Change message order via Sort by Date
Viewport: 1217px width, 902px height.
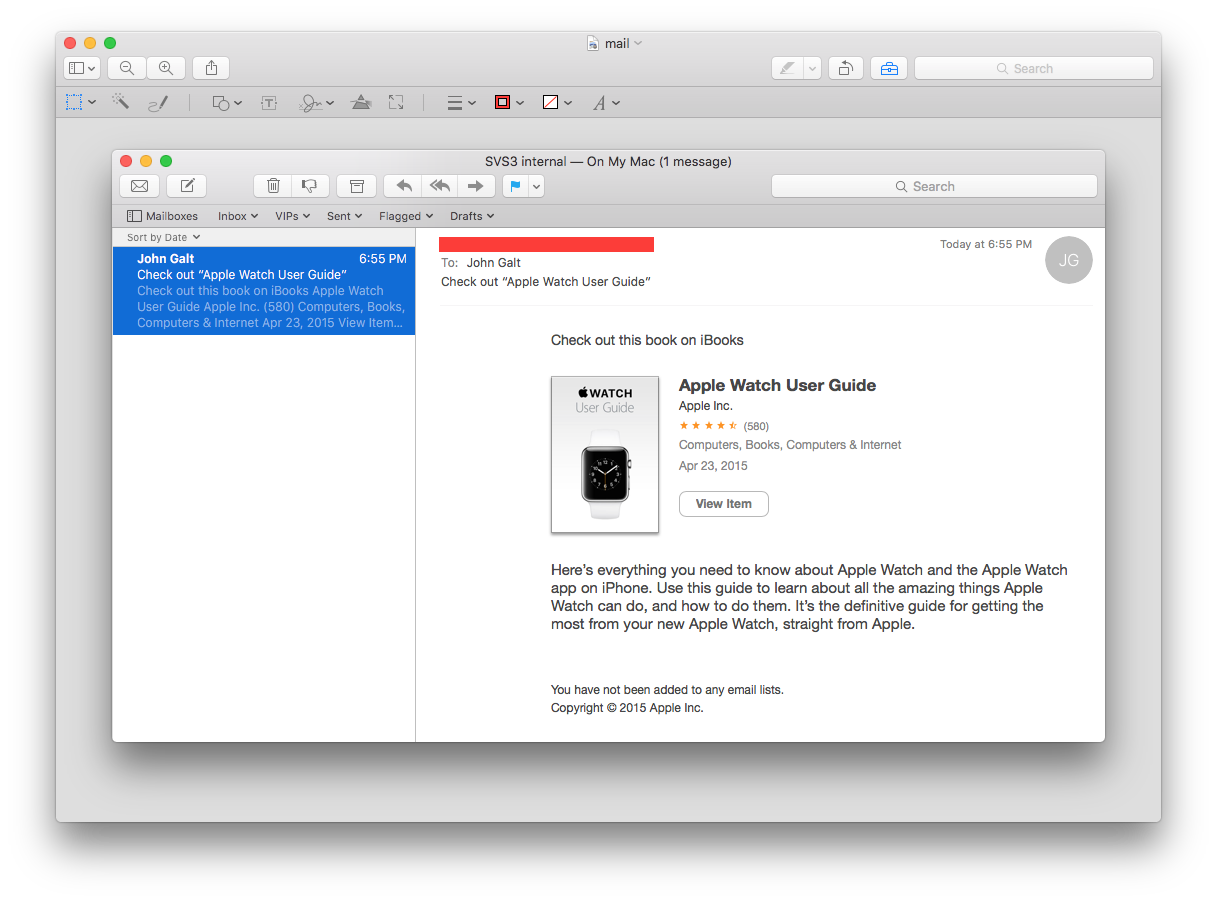(163, 237)
